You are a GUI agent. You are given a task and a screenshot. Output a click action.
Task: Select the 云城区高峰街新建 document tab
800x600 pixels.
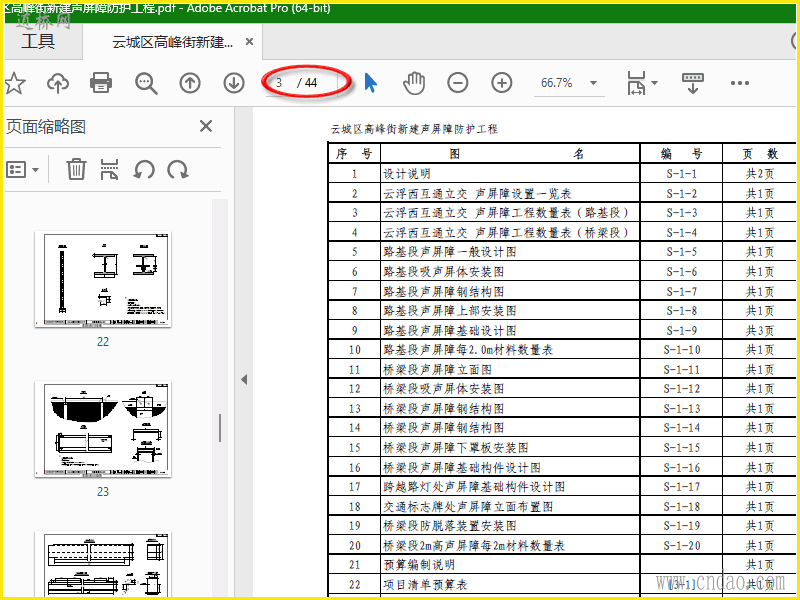pos(172,42)
